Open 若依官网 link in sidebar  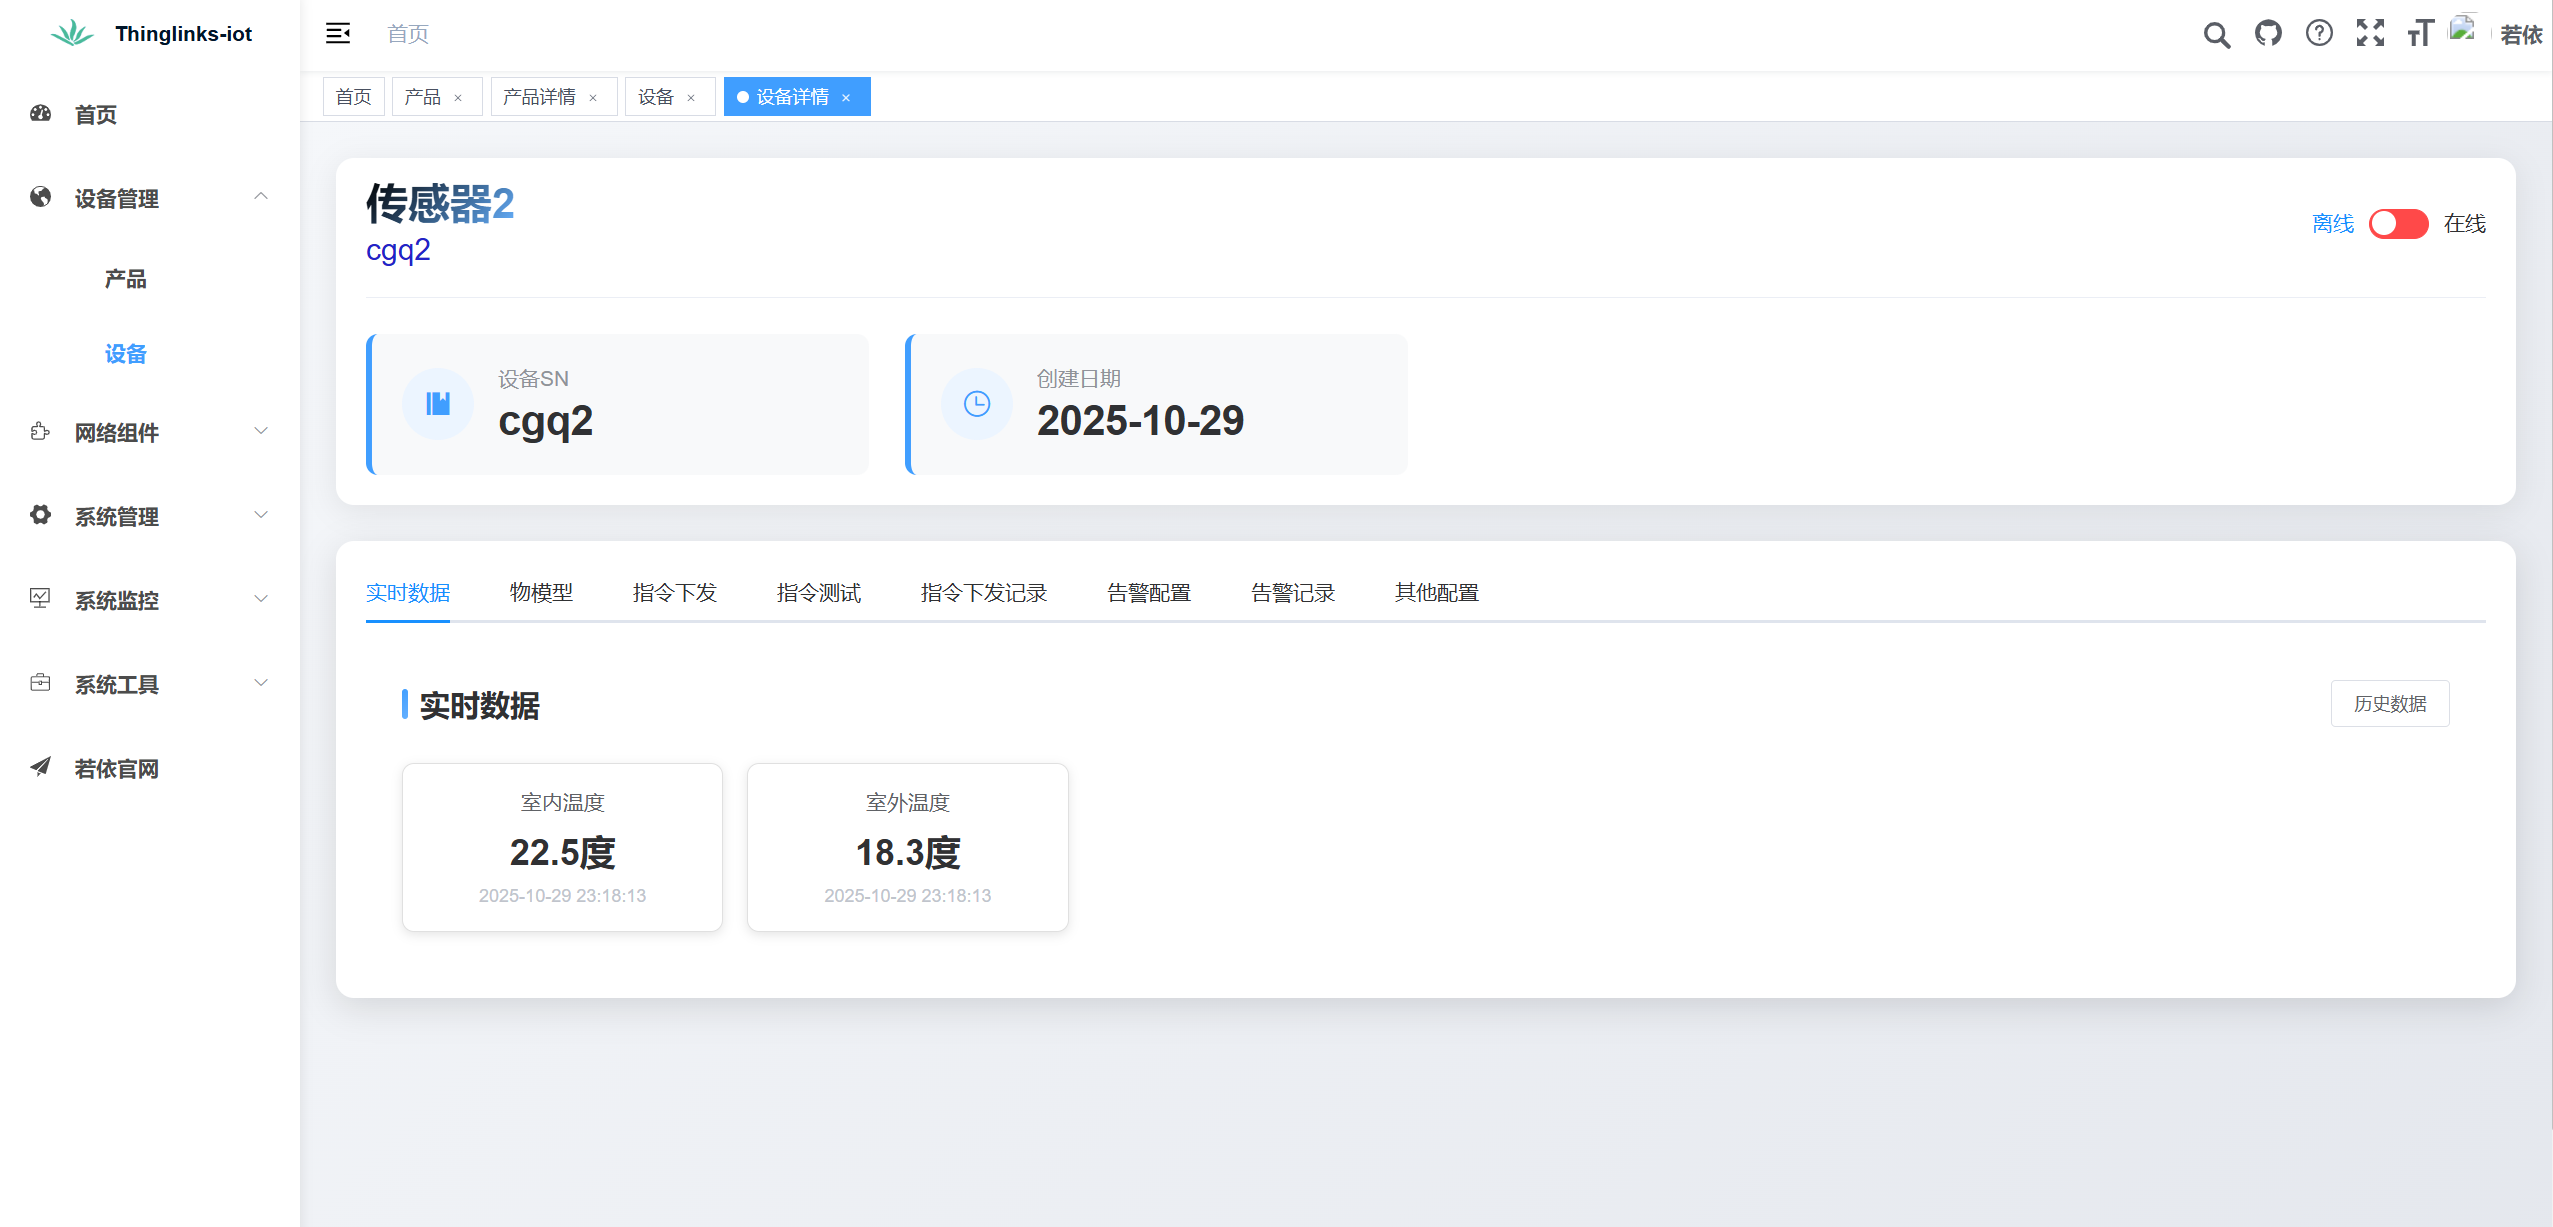[x=116, y=768]
